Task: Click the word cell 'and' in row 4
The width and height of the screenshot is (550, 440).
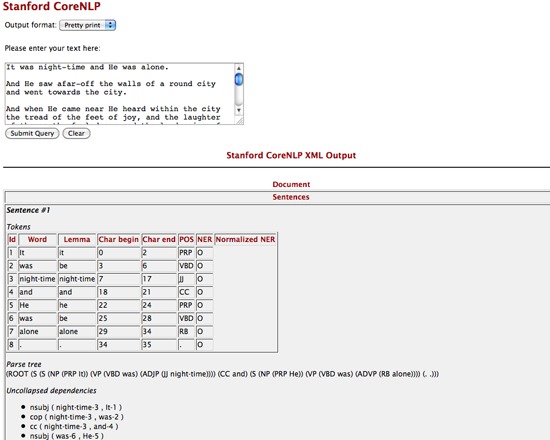Action: pyautogui.click(x=37, y=292)
